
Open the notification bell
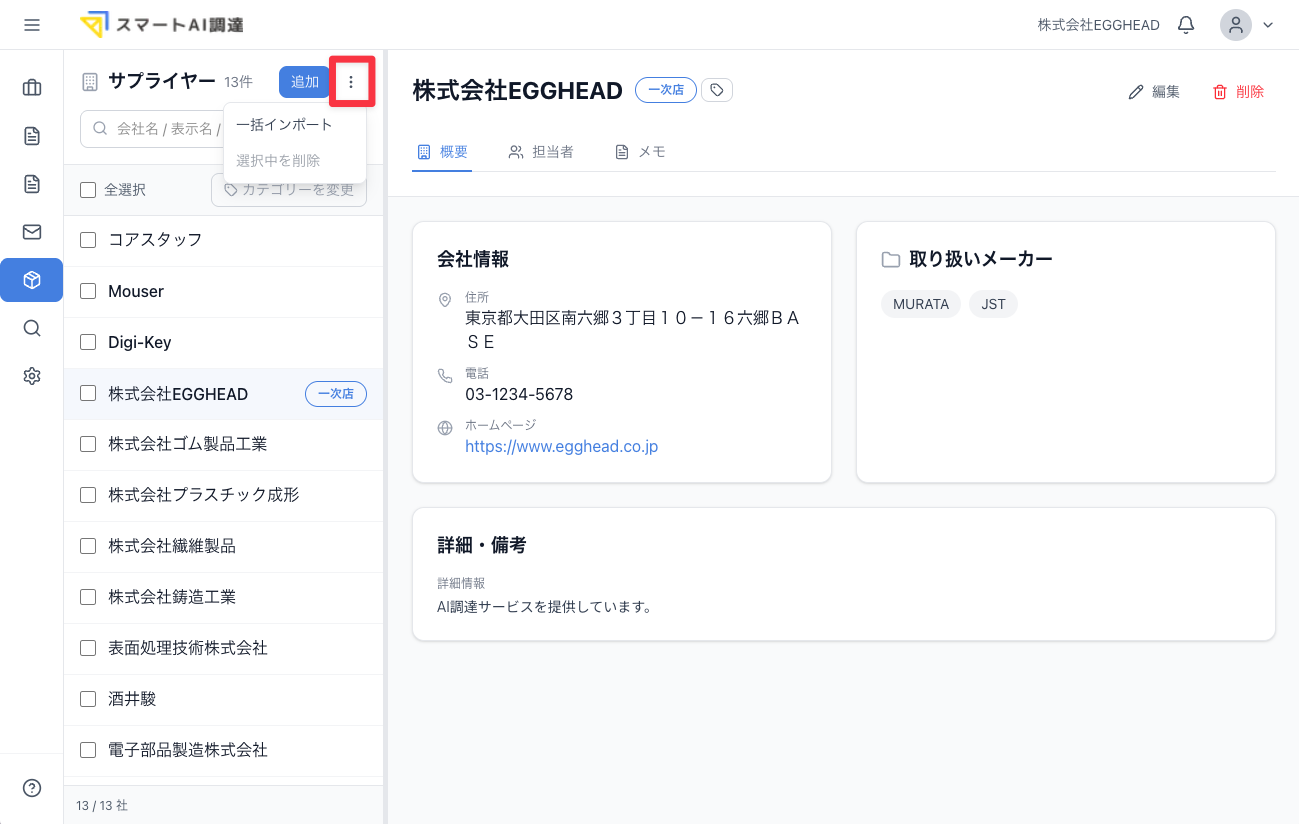click(x=1186, y=25)
